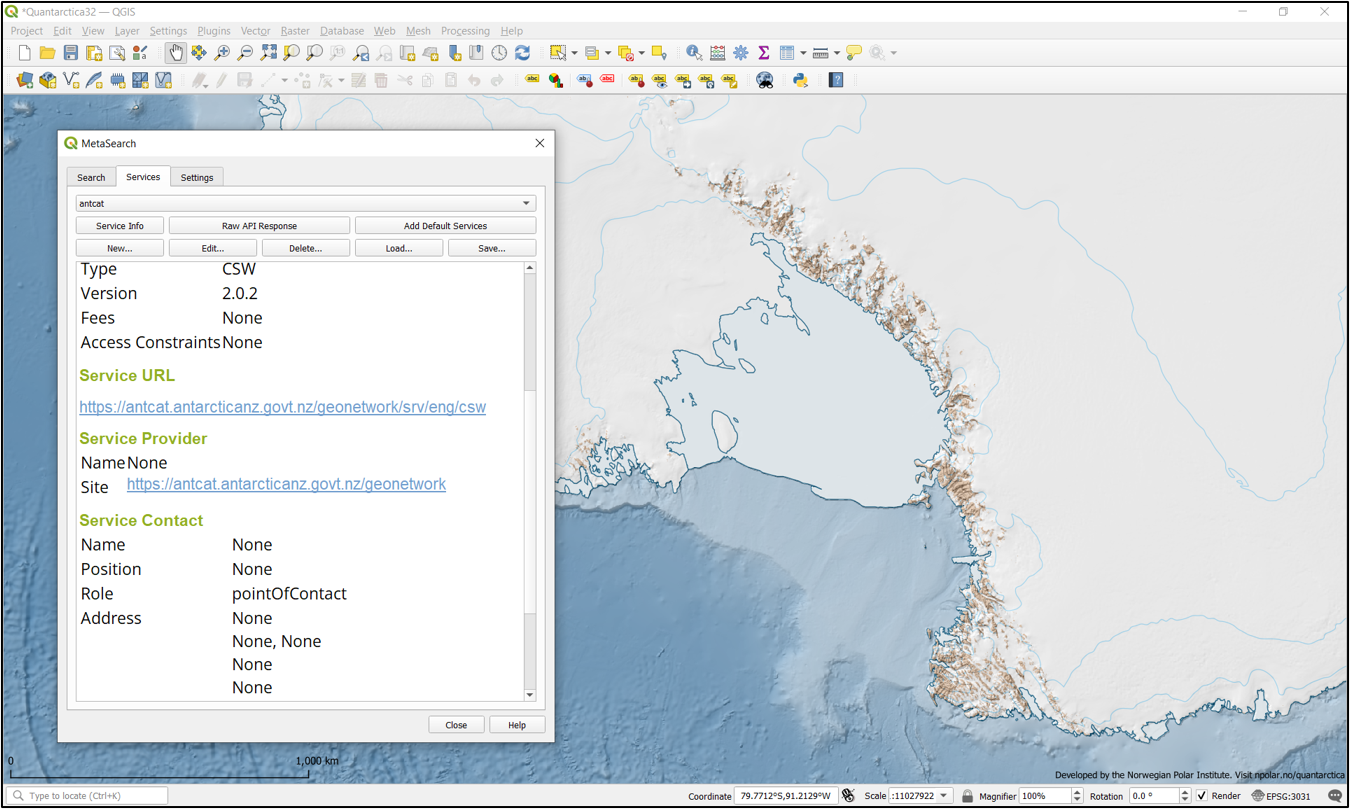Expand Select Features tool dropdown arrow

pyautogui.click(x=574, y=53)
